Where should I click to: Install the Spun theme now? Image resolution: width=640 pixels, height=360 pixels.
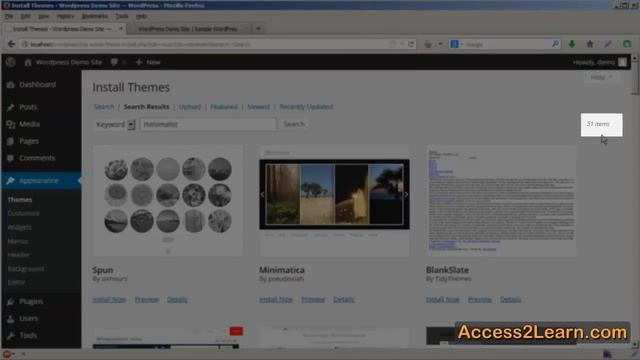point(109,300)
